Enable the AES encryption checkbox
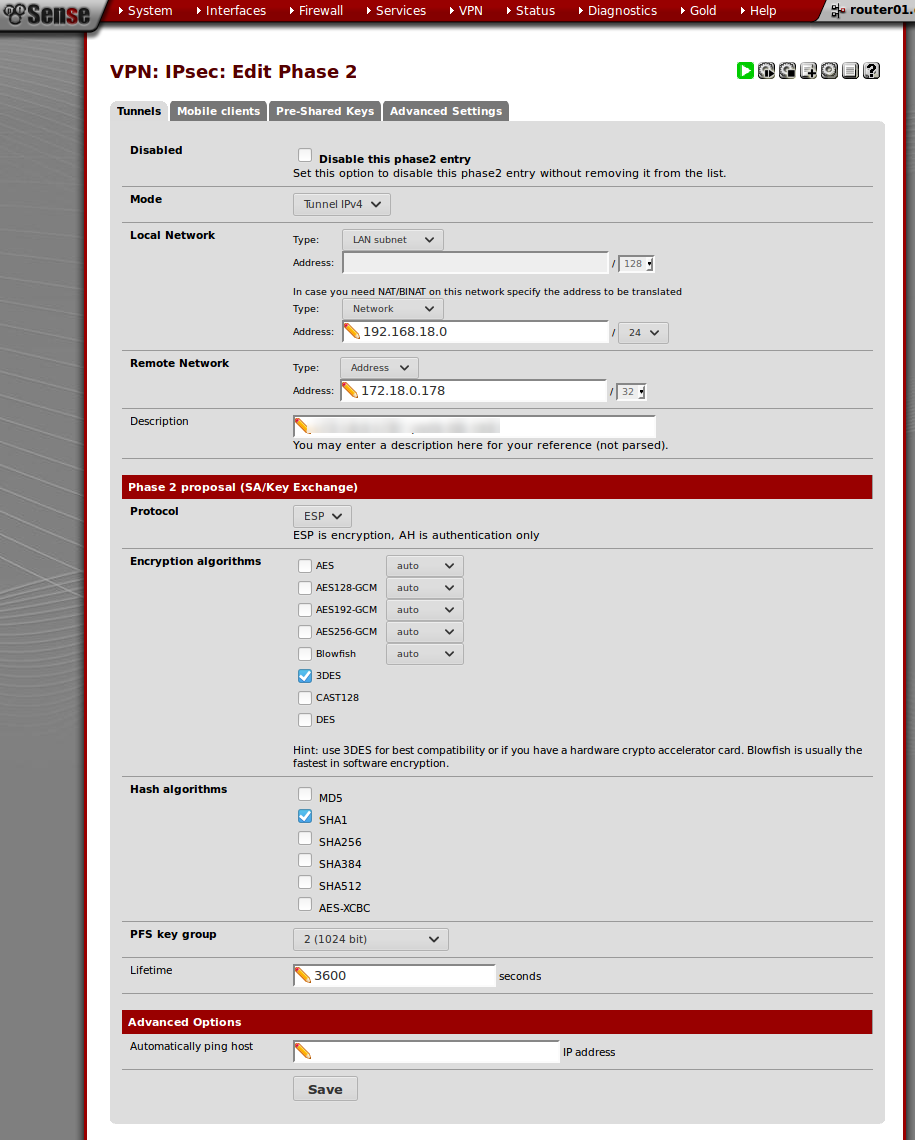Viewport: 915px width, 1140px height. pyautogui.click(x=305, y=566)
